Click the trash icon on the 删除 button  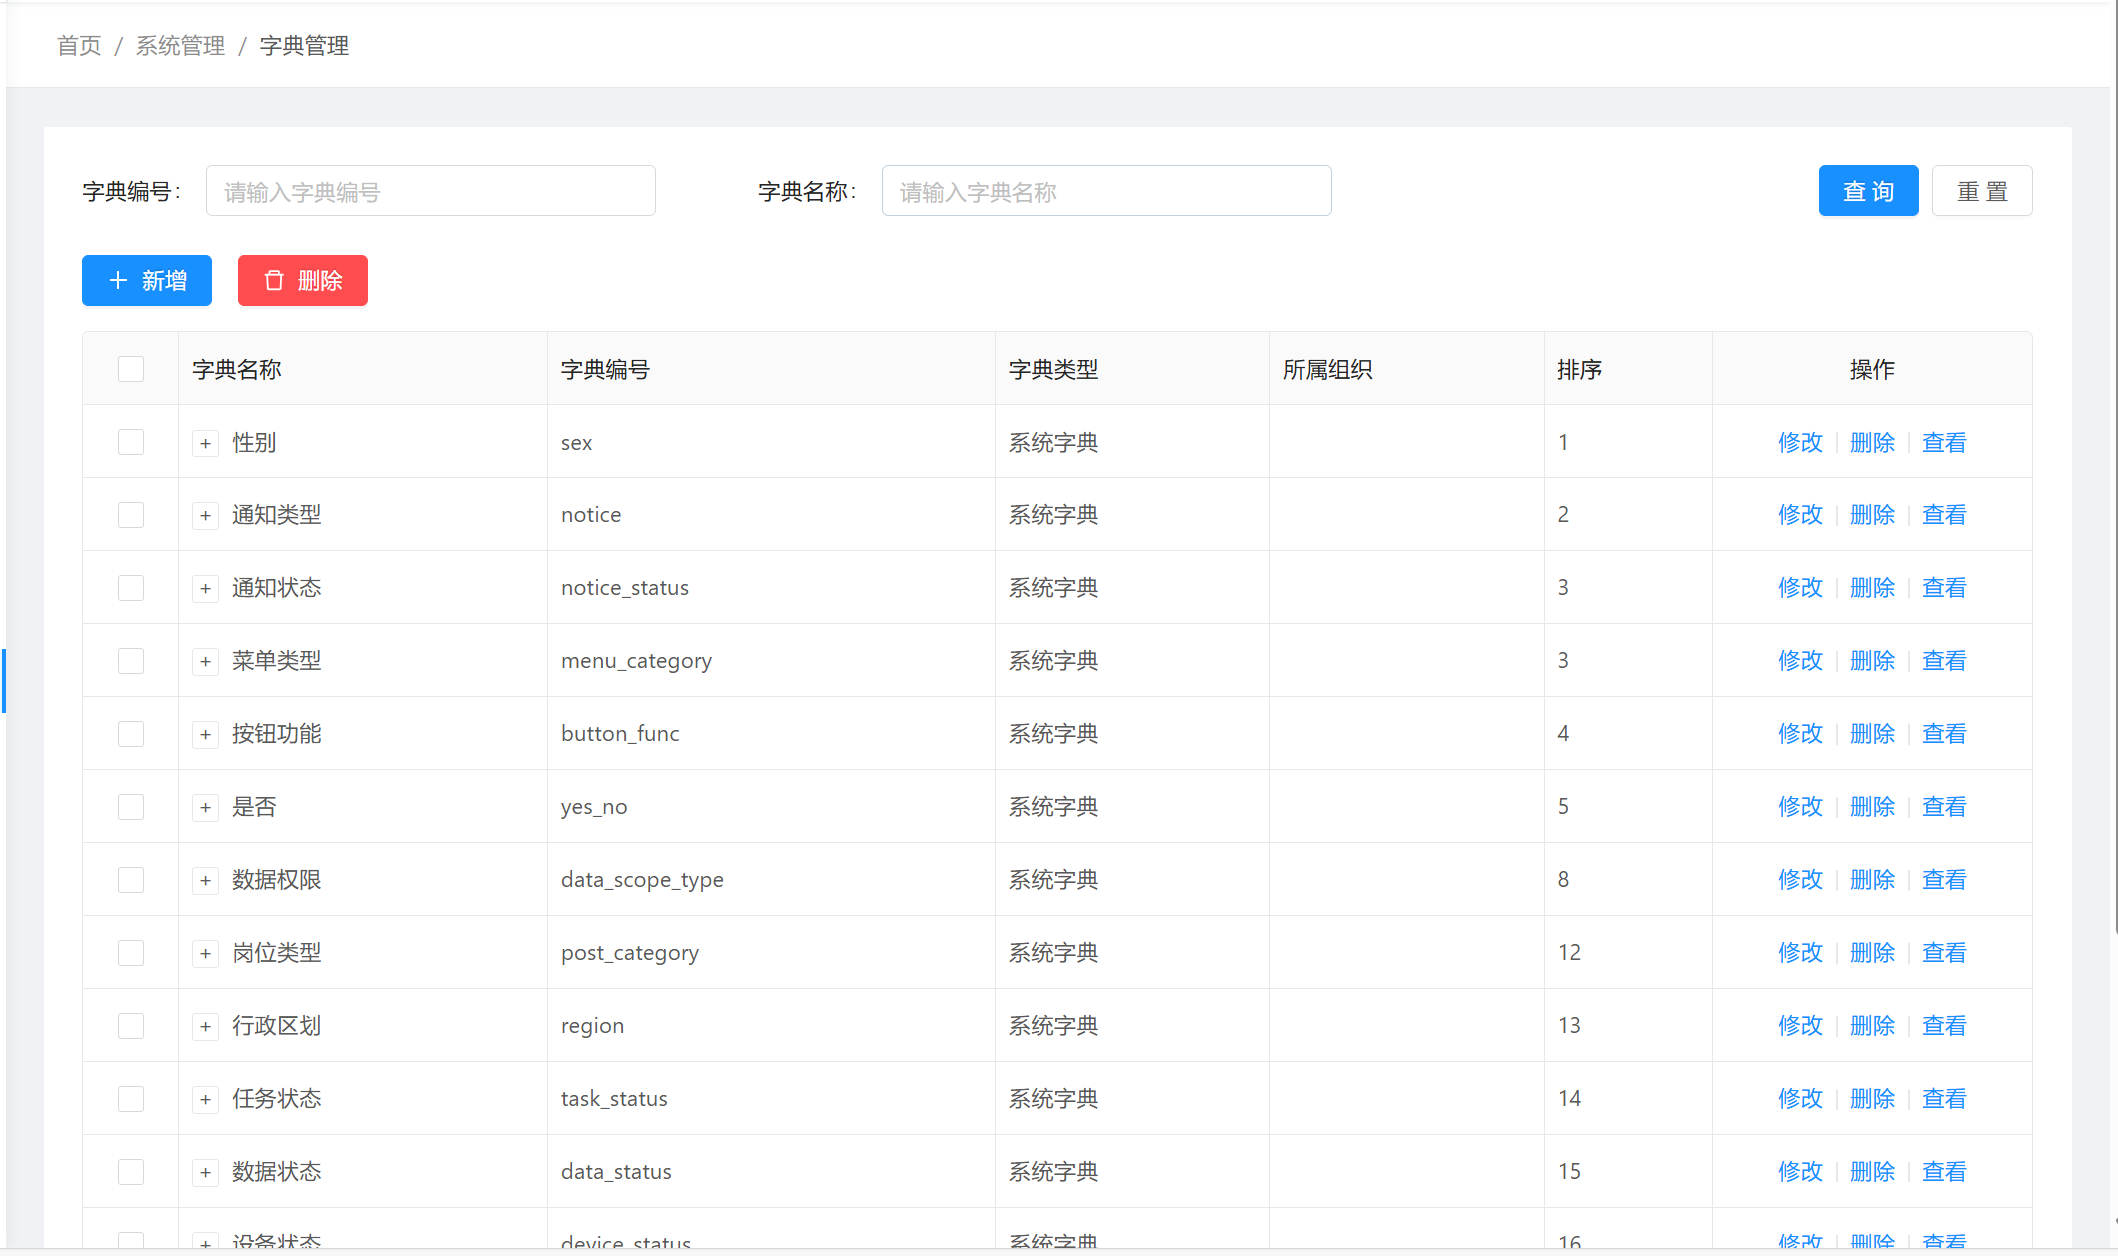click(x=275, y=281)
